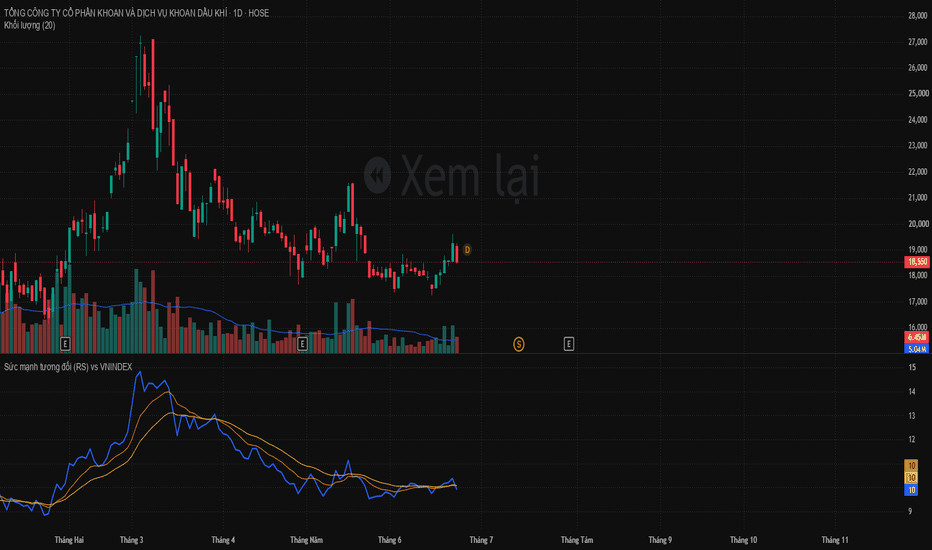Click the orange S split marker
Viewport: 932px width, 550px height.
point(519,344)
